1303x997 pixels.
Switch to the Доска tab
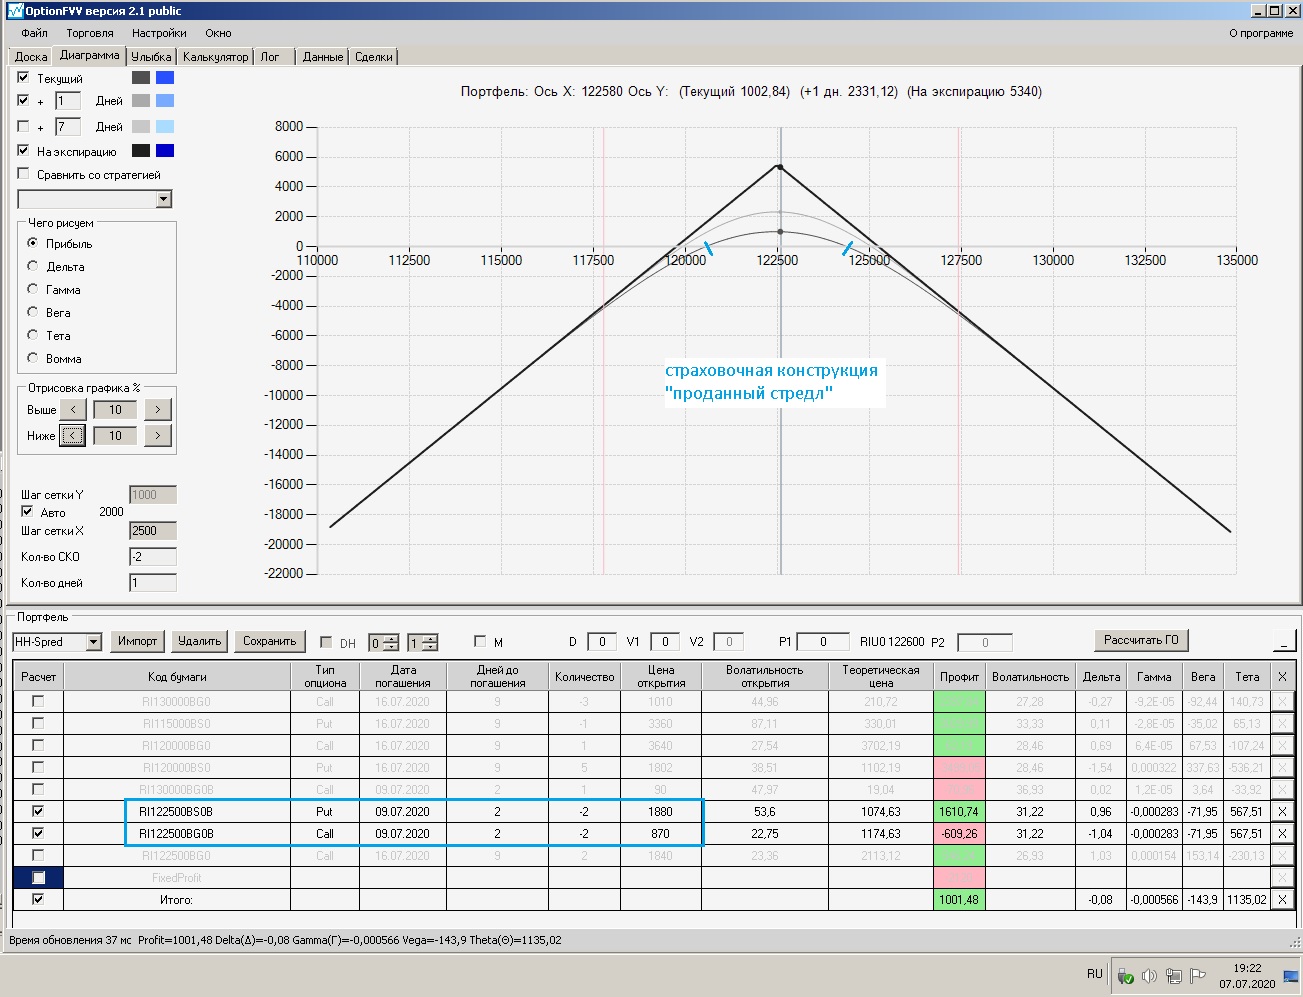31,57
